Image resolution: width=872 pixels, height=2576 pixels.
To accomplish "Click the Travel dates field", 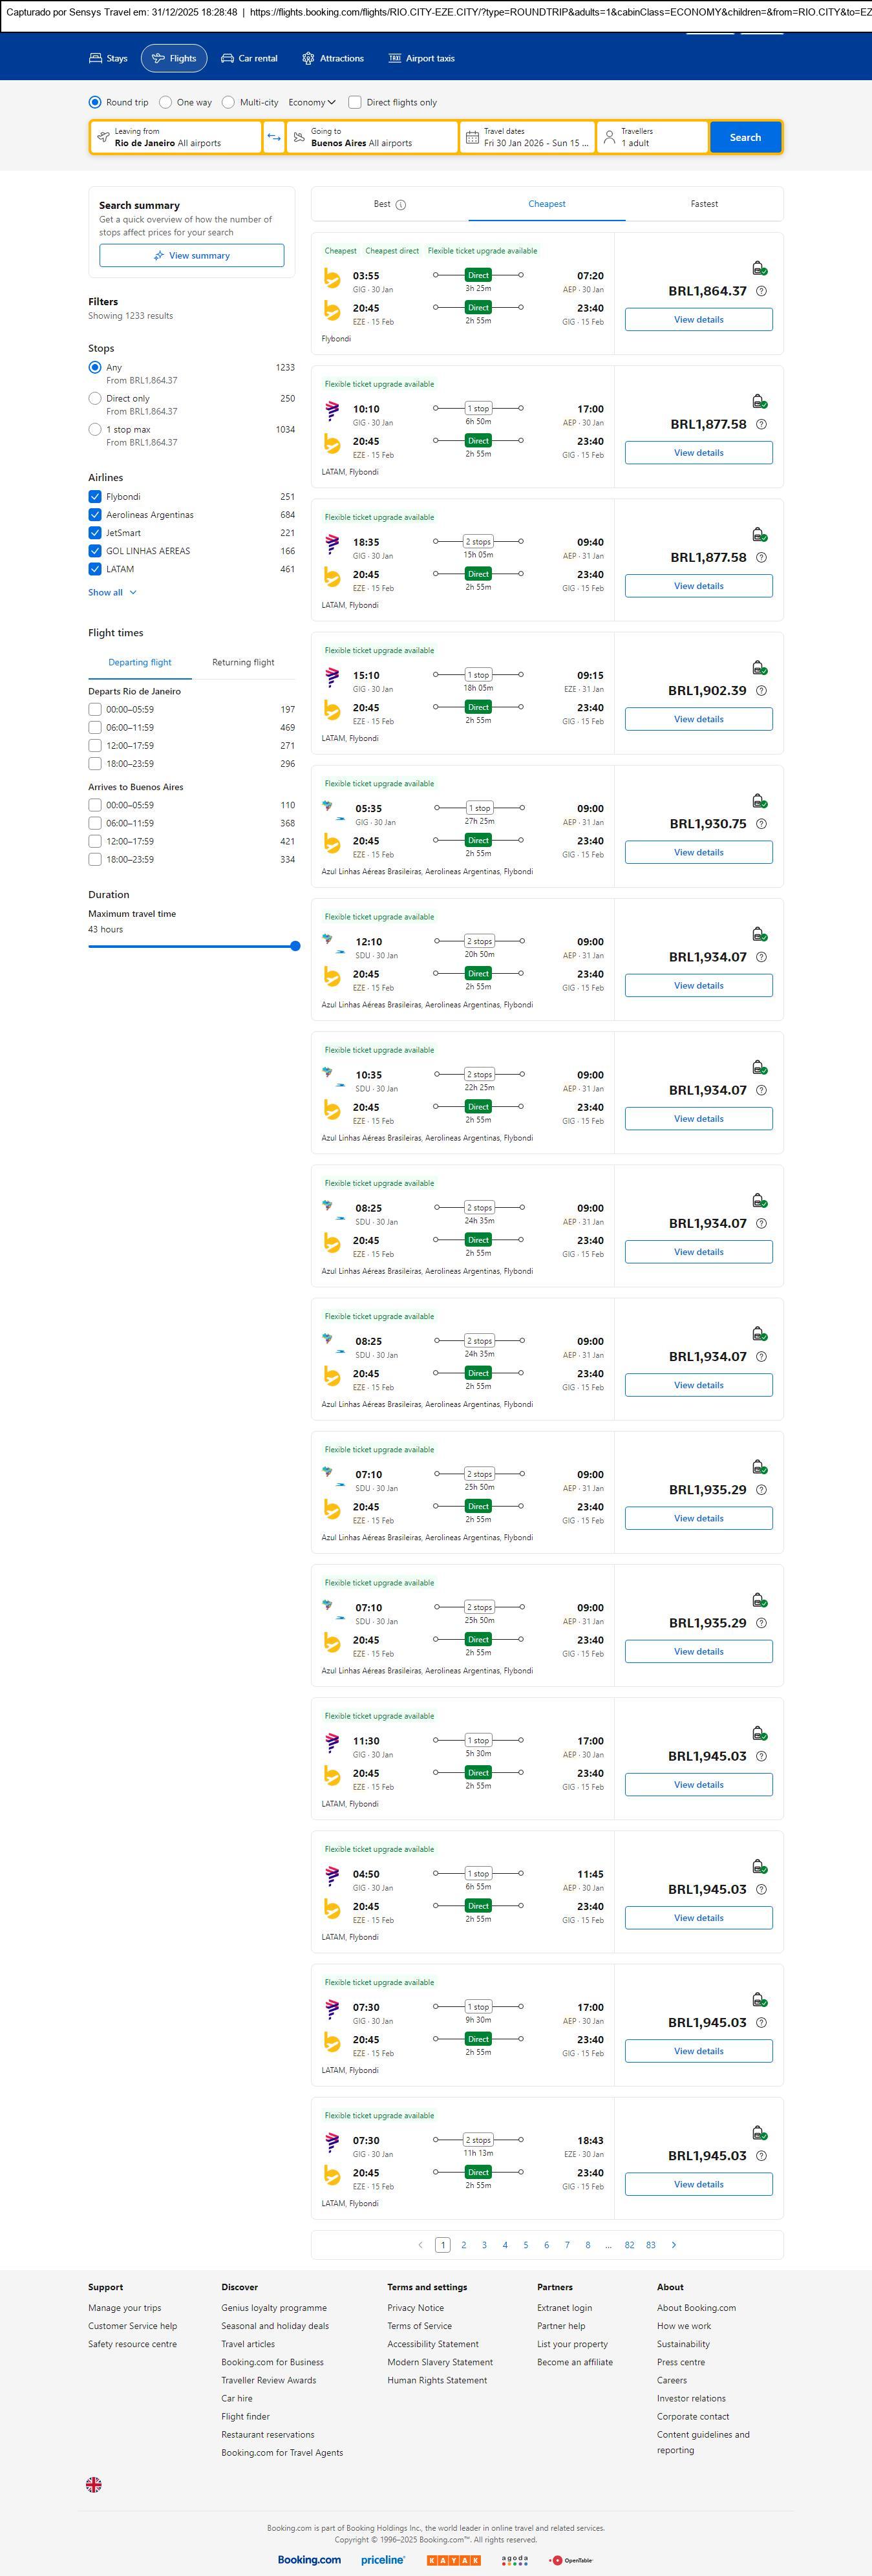I will (x=527, y=137).
